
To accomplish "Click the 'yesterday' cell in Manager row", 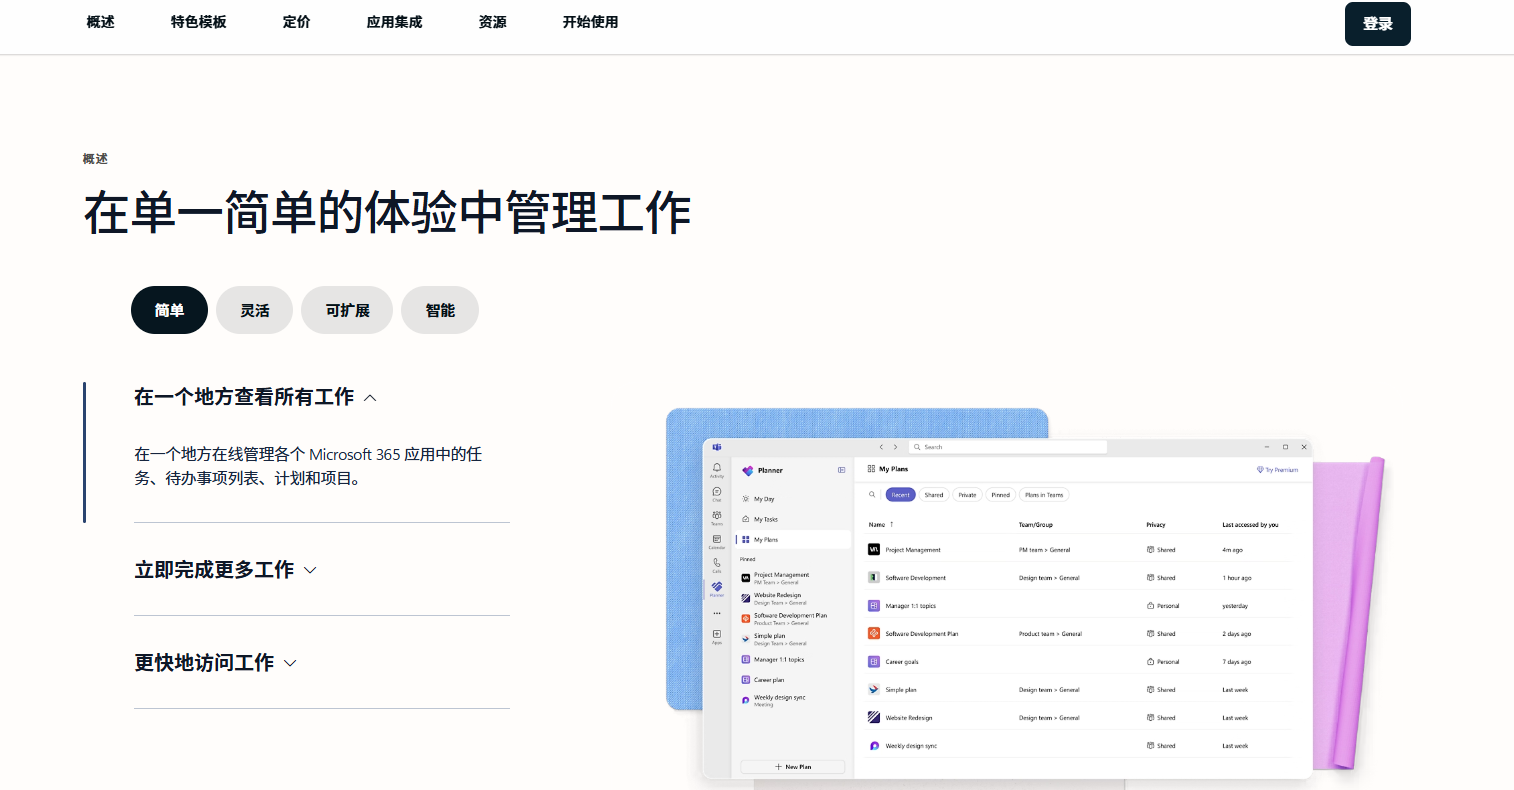I will point(1235,606).
